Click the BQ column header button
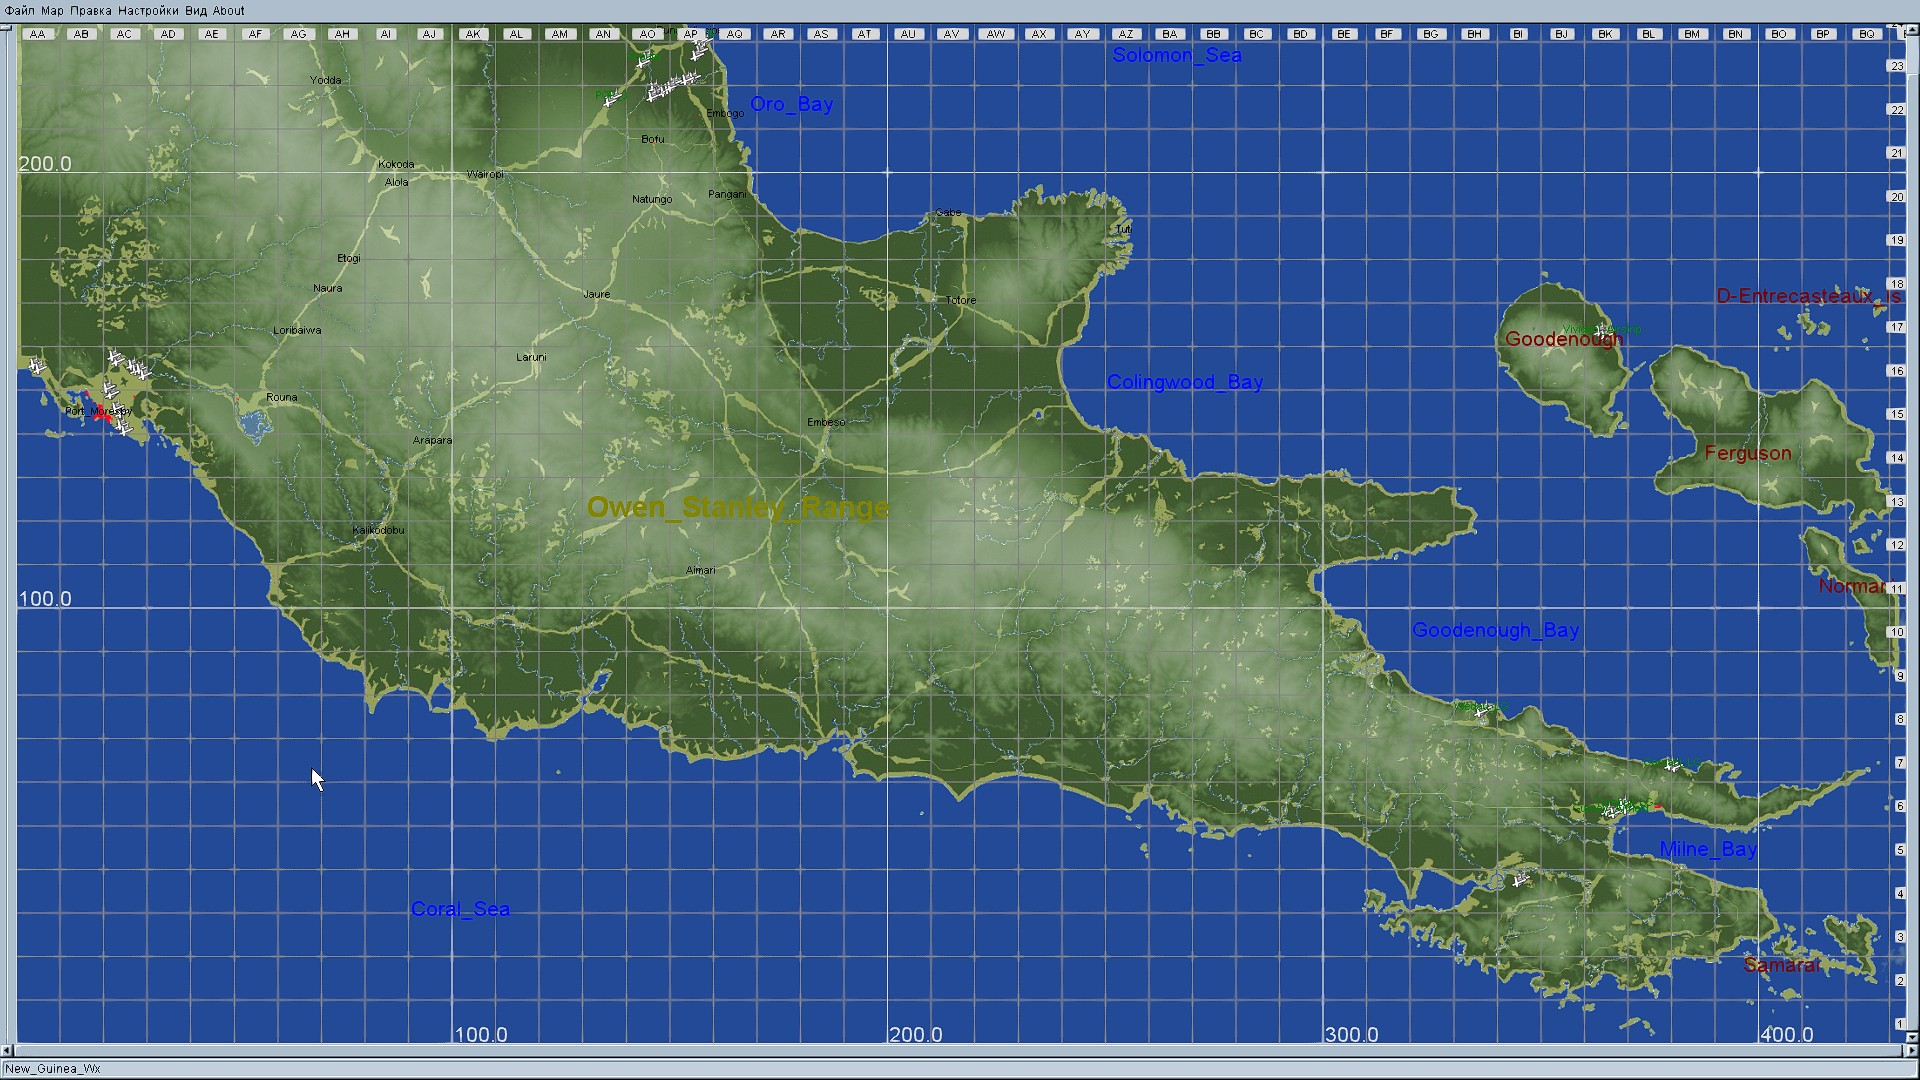 1866,34
